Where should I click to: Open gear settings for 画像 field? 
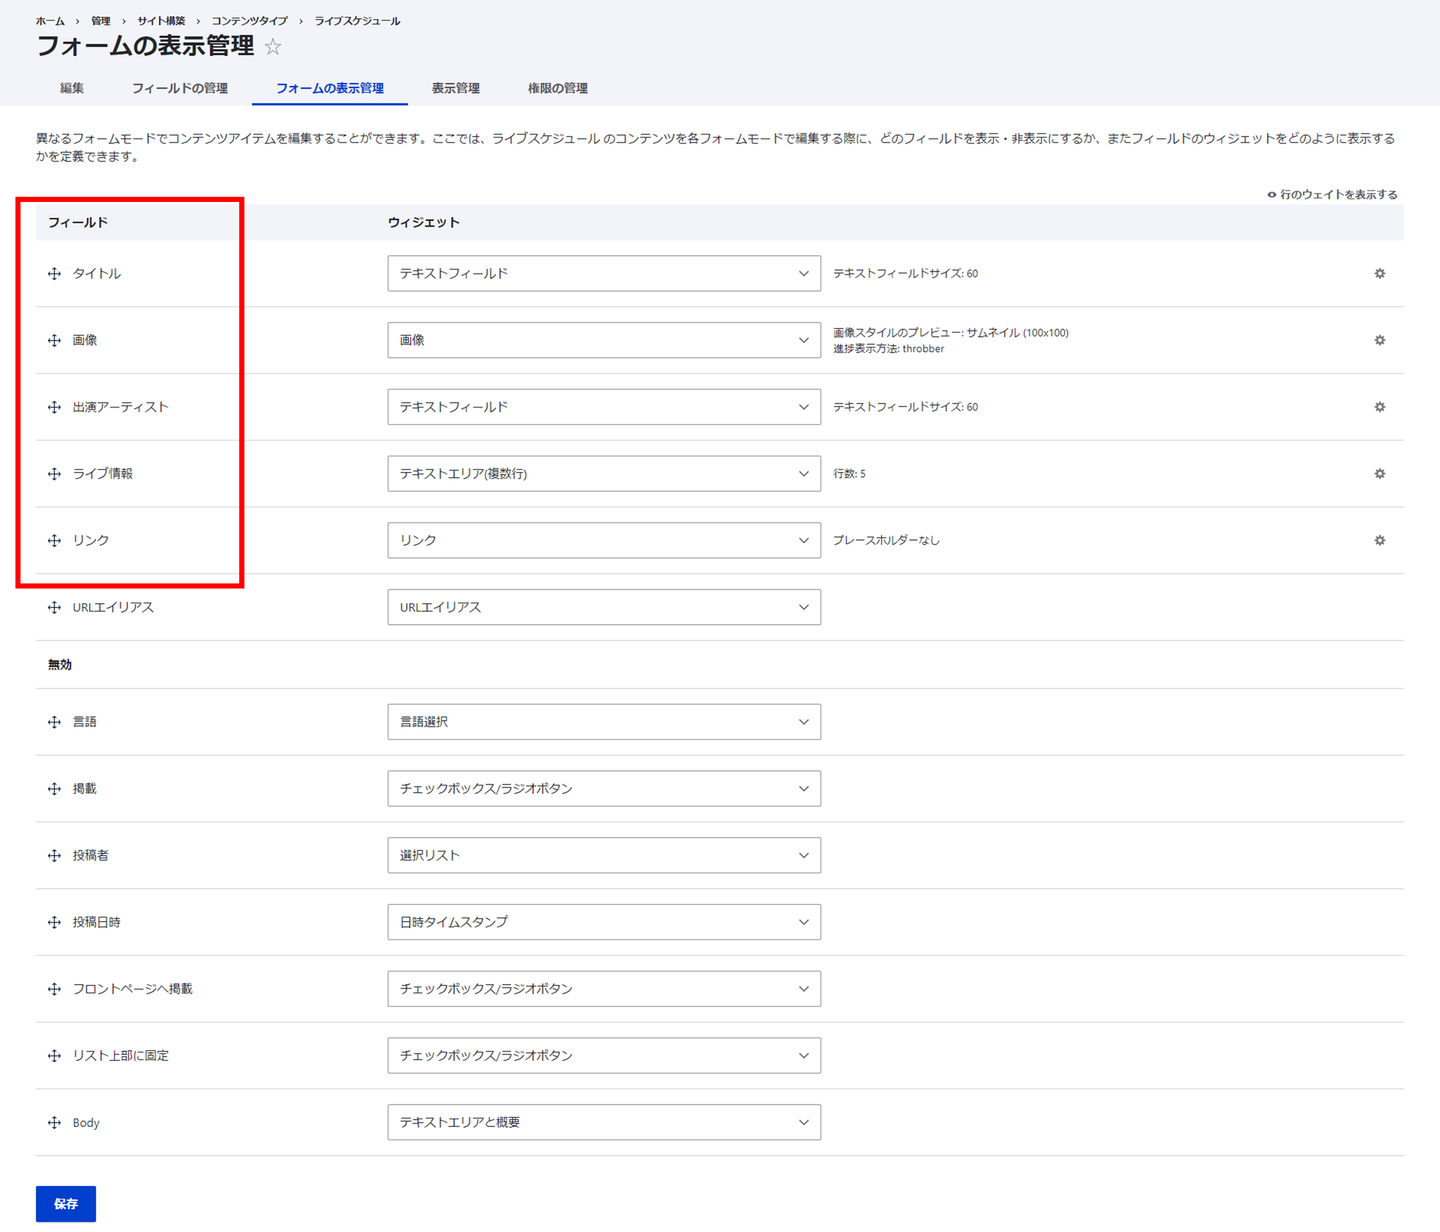[1379, 340]
